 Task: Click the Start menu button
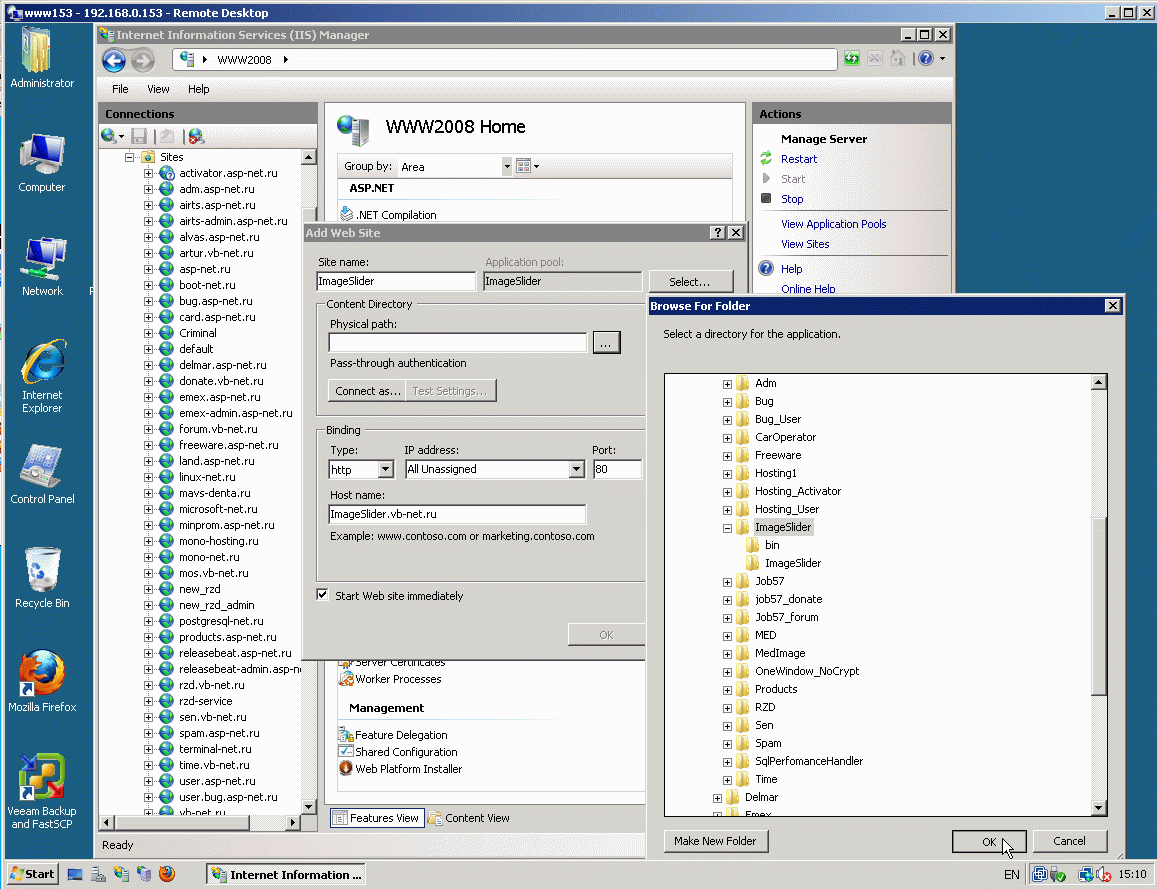click(x=33, y=874)
